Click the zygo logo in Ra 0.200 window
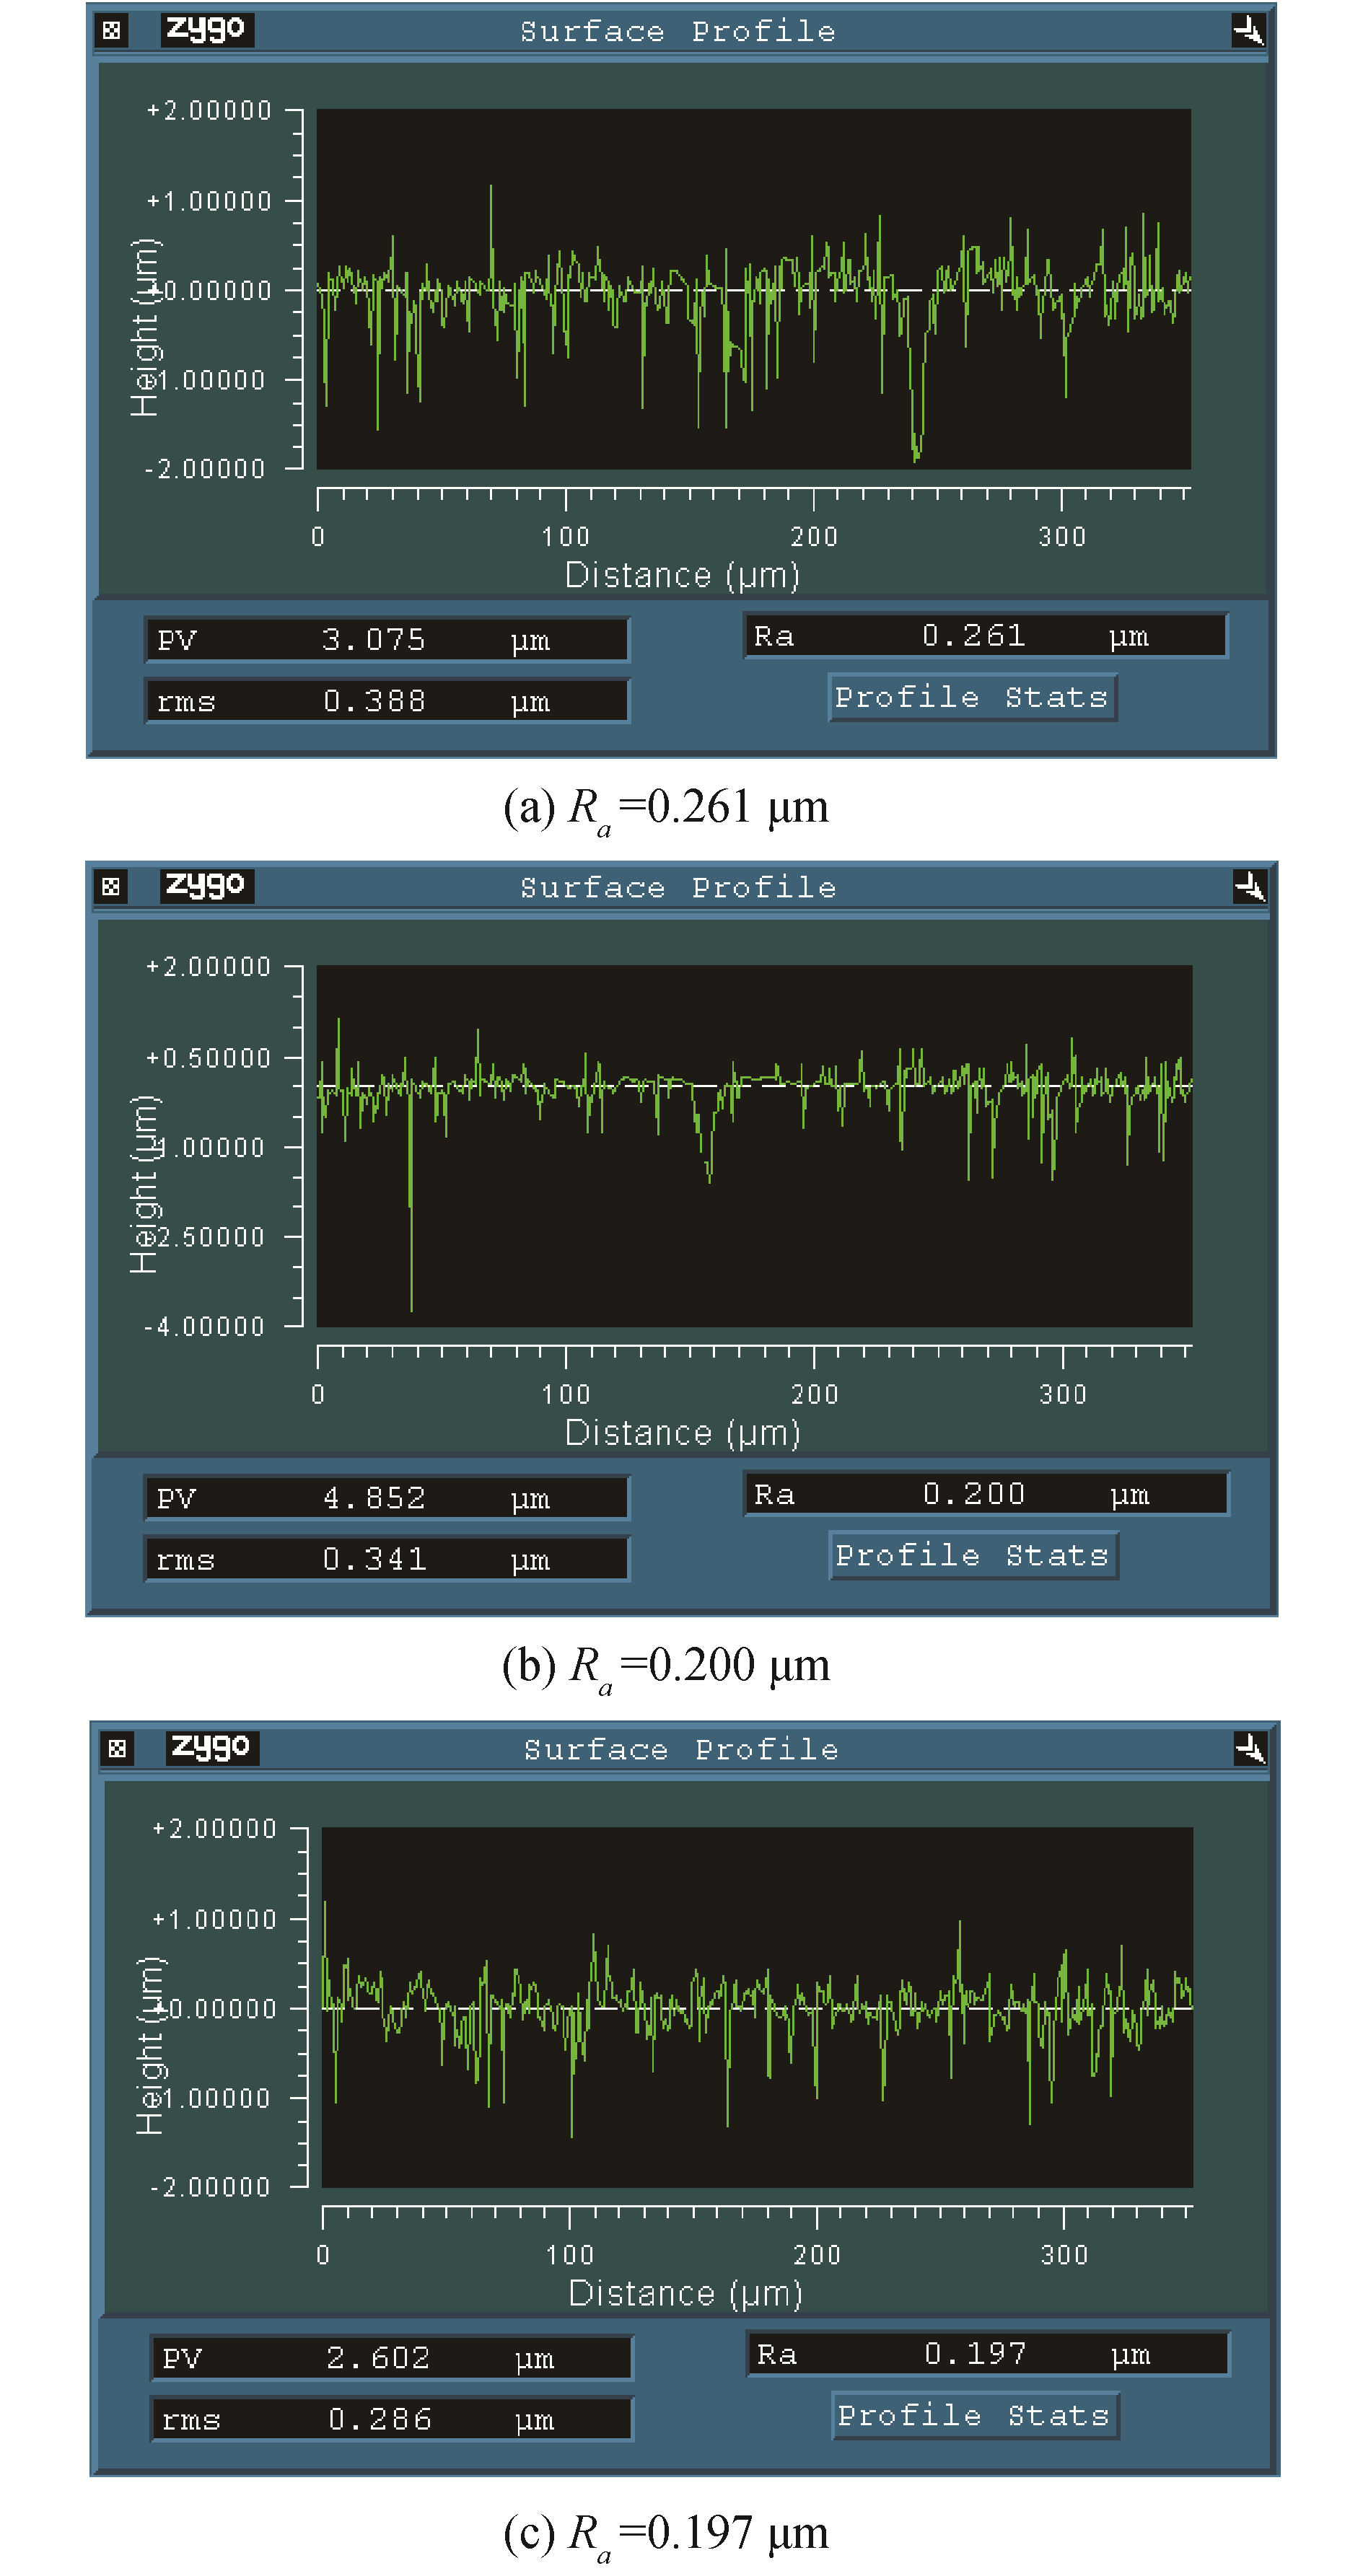This screenshot has width=1363, height=2576. tap(206, 886)
